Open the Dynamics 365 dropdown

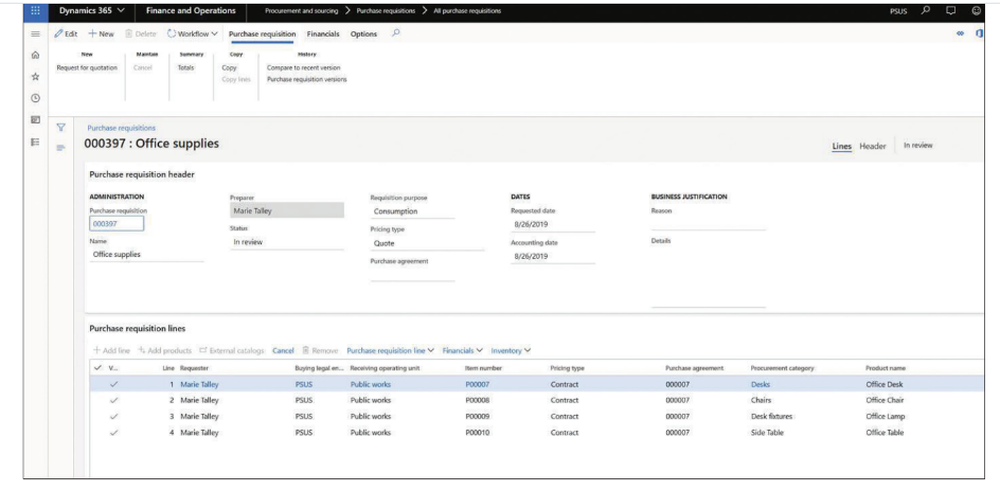coord(92,11)
